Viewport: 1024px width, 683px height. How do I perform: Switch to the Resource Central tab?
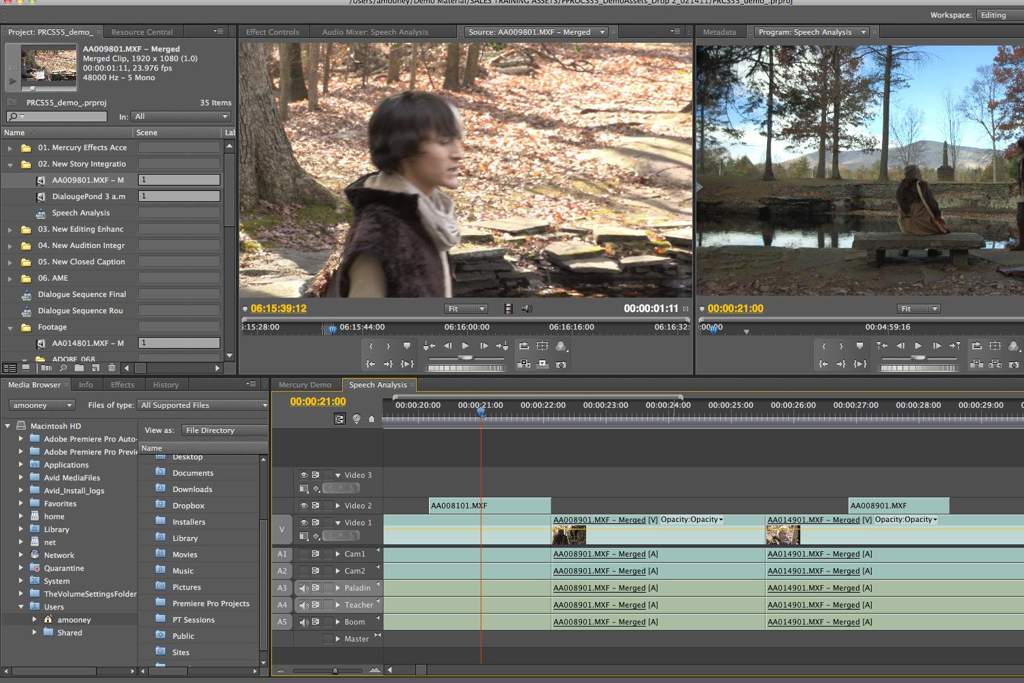[x=142, y=32]
